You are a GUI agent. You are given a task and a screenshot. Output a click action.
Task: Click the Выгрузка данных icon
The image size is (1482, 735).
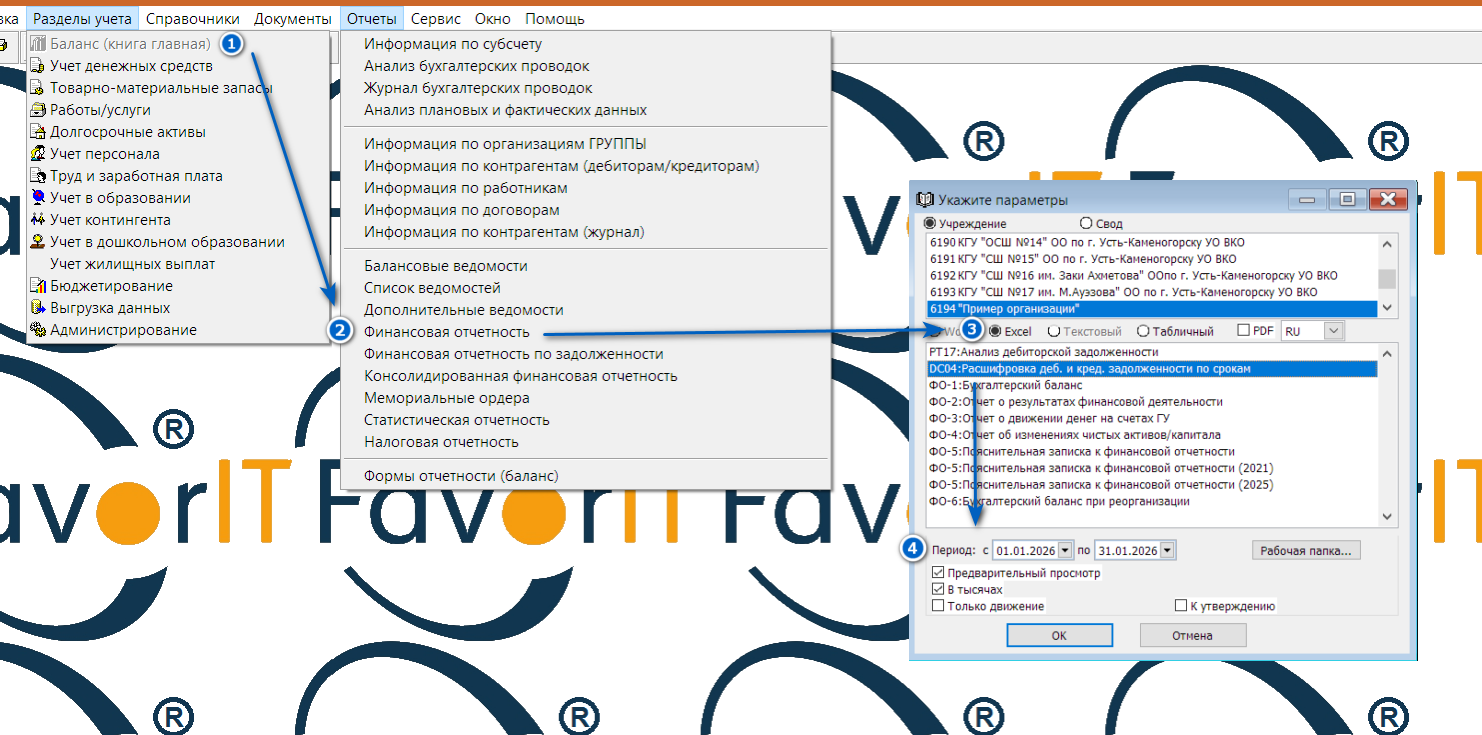tap(38, 308)
